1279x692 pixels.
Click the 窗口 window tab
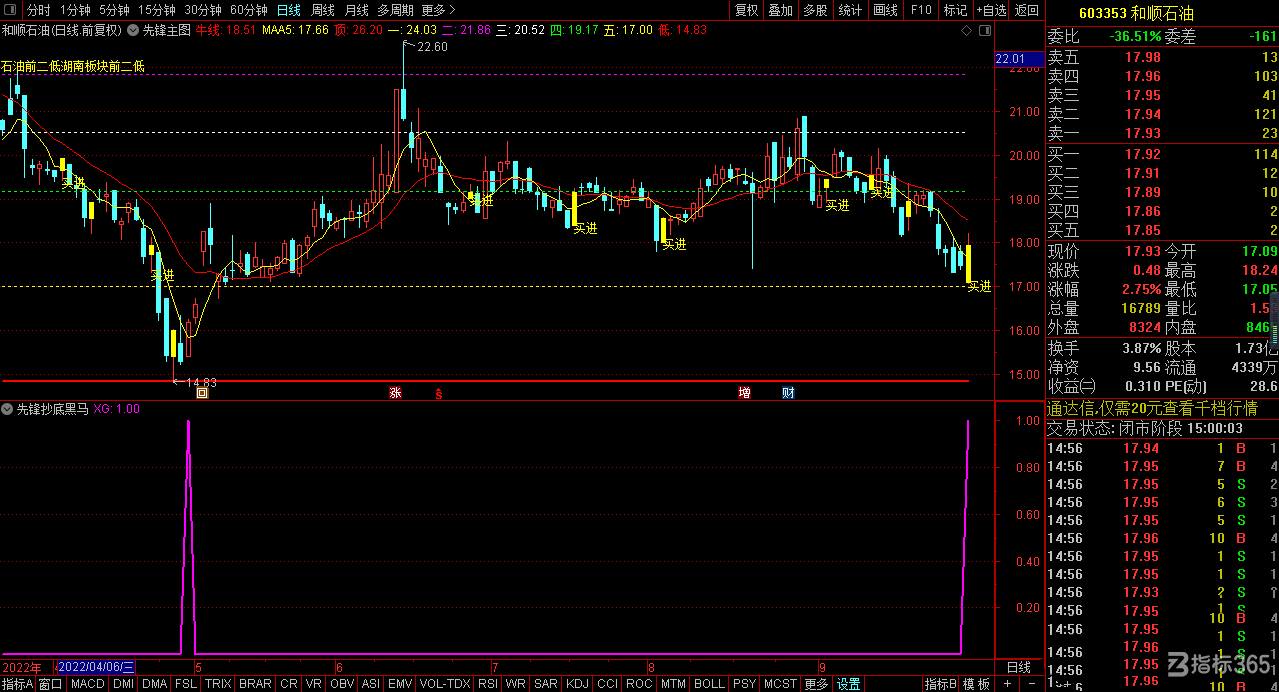coord(51,684)
